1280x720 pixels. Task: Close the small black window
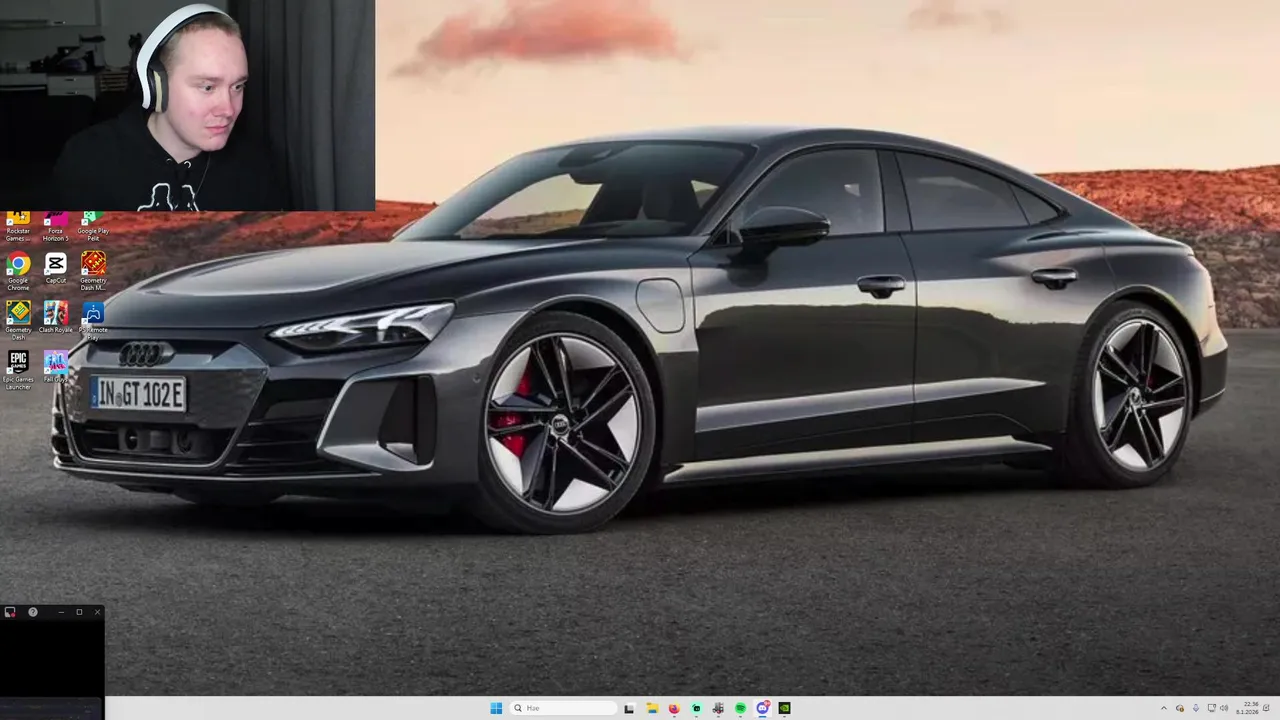click(x=97, y=612)
